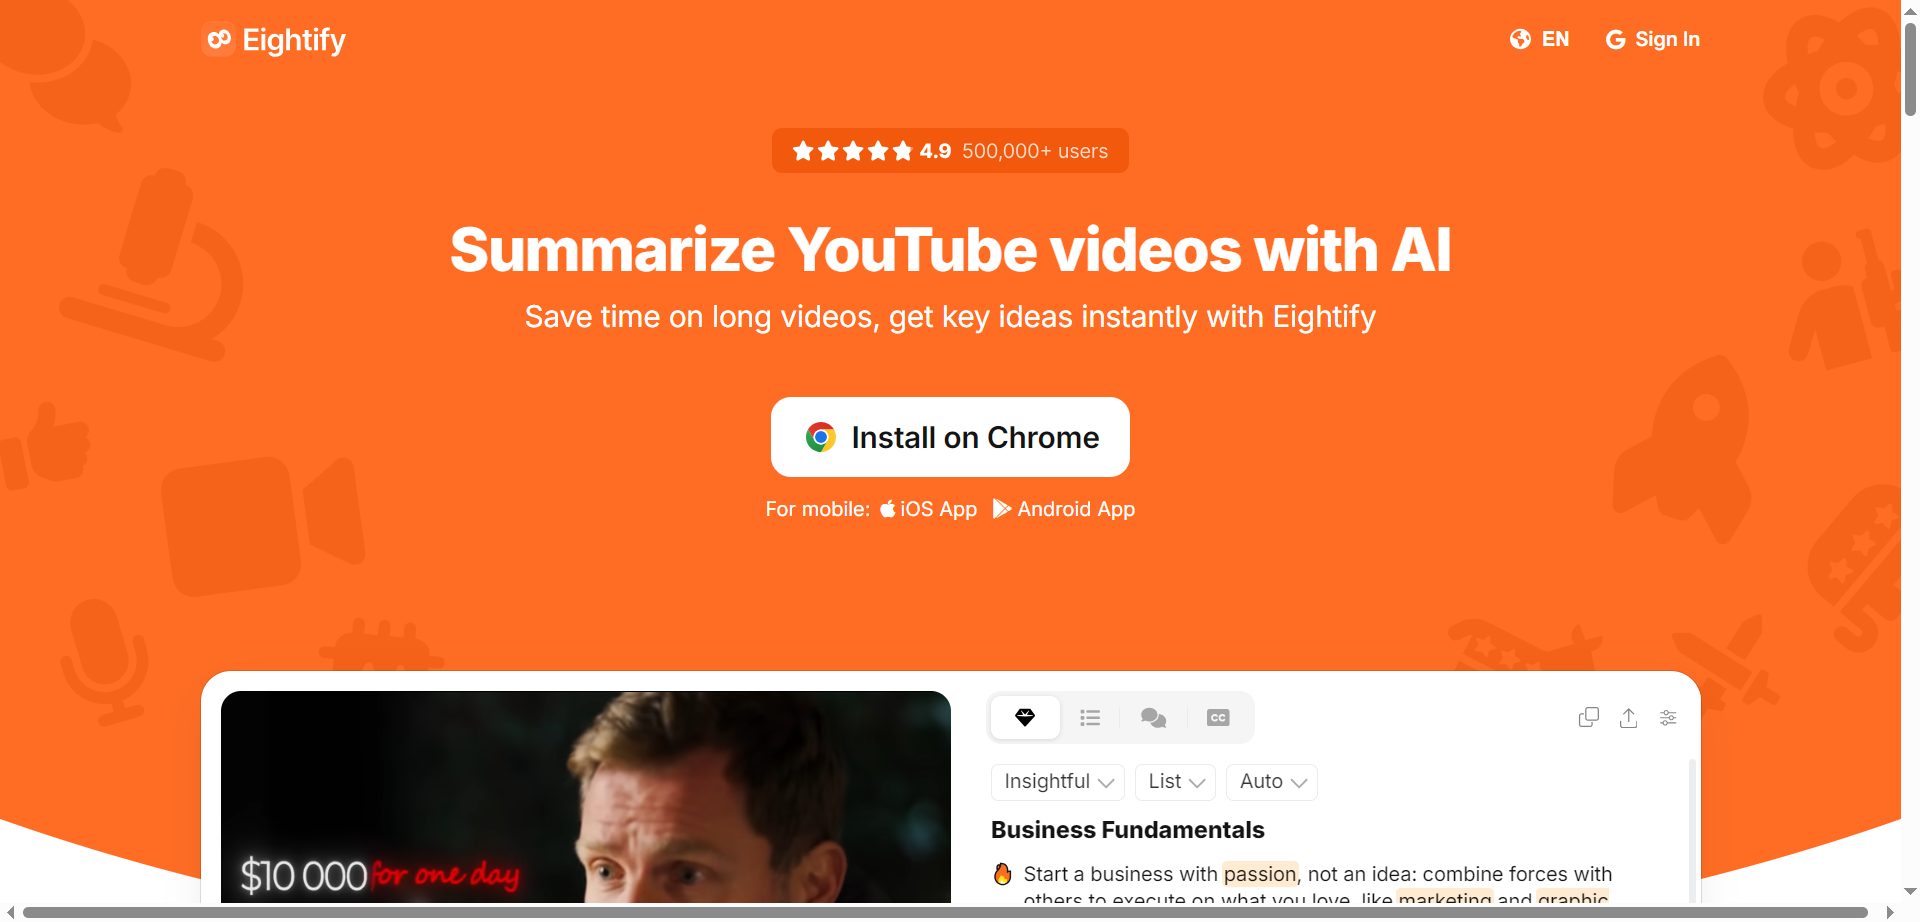Click the horizontal page scrollbar
1920x922 pixels.
pos(945,912)
